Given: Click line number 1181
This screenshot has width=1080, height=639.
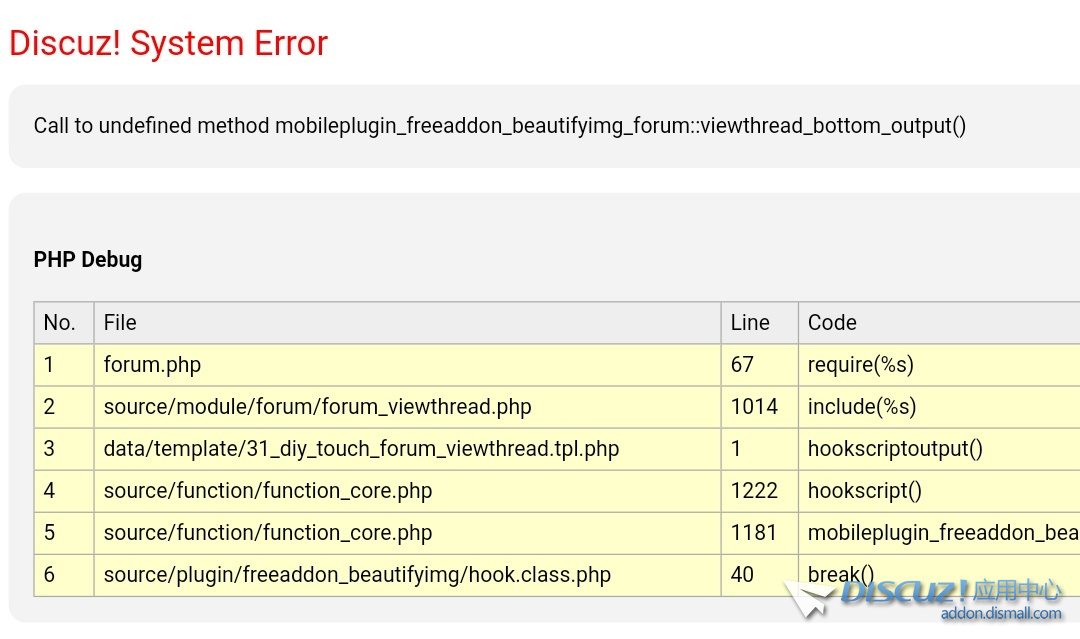Looking at the screenshot, I should 759,533.
